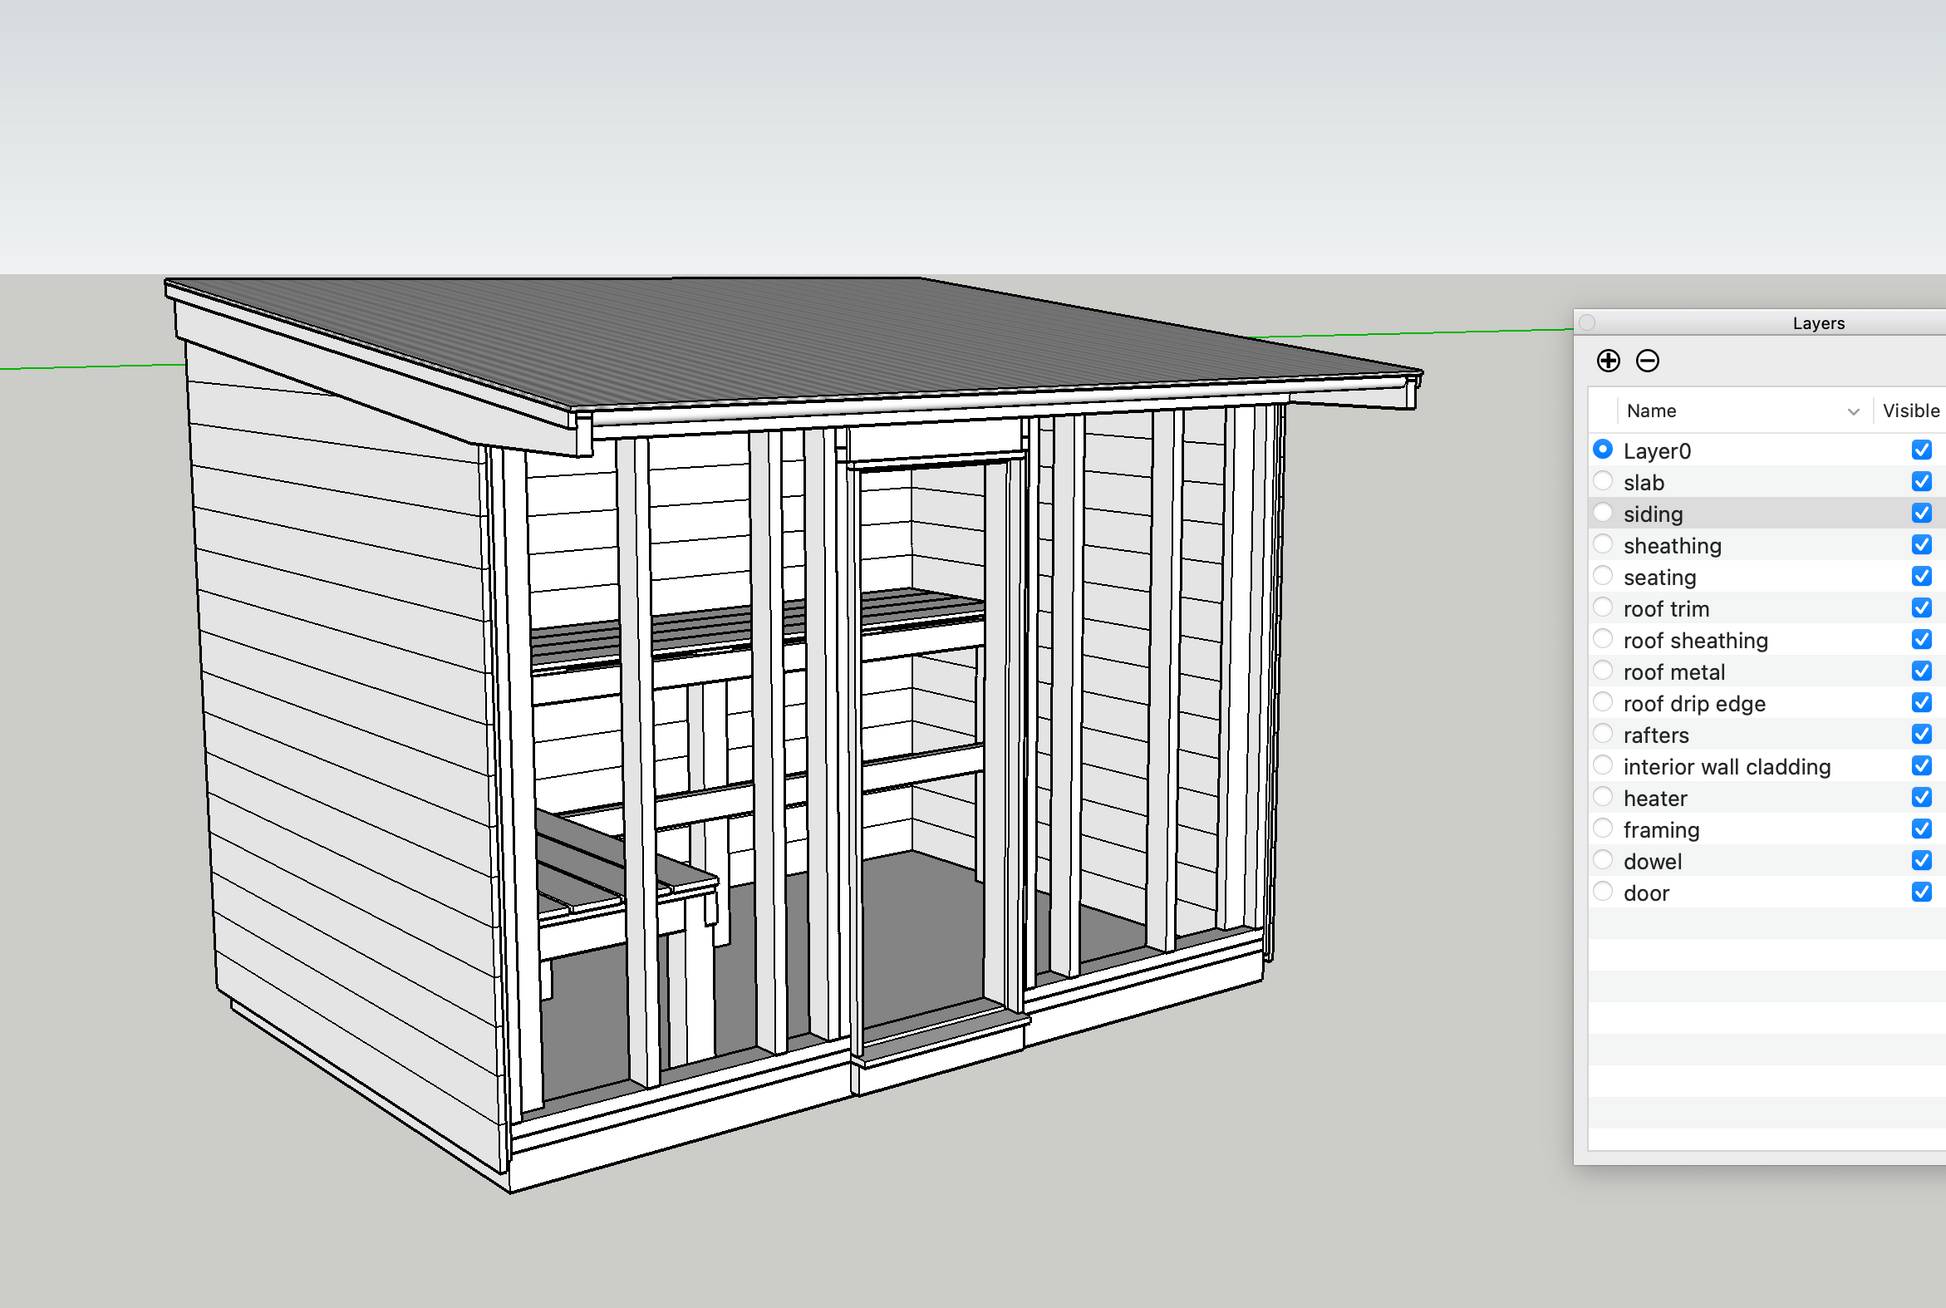This screenshot has width=1946, height=1308.
Task: Uncheck visibility for roof metal layer
Action: (x=1921, y=671)
